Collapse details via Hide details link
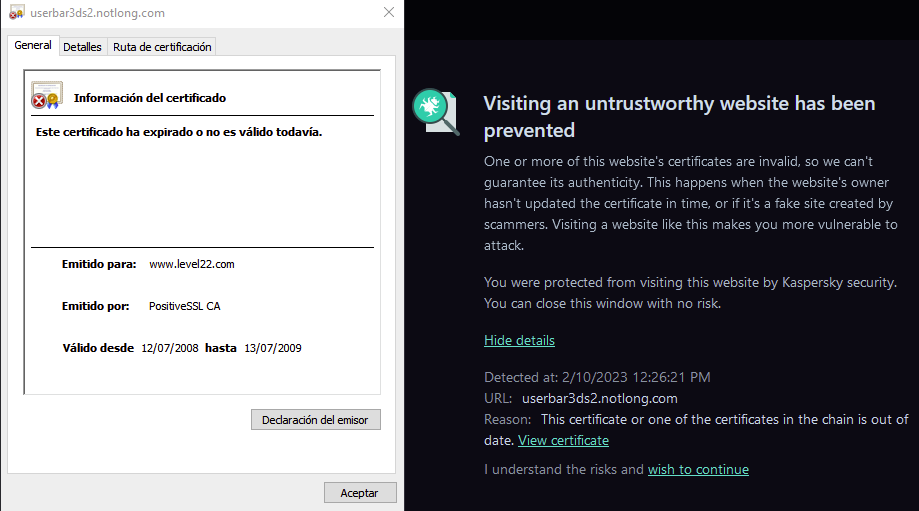The width and height of the screenshot is (919, 511). (519, 341)
